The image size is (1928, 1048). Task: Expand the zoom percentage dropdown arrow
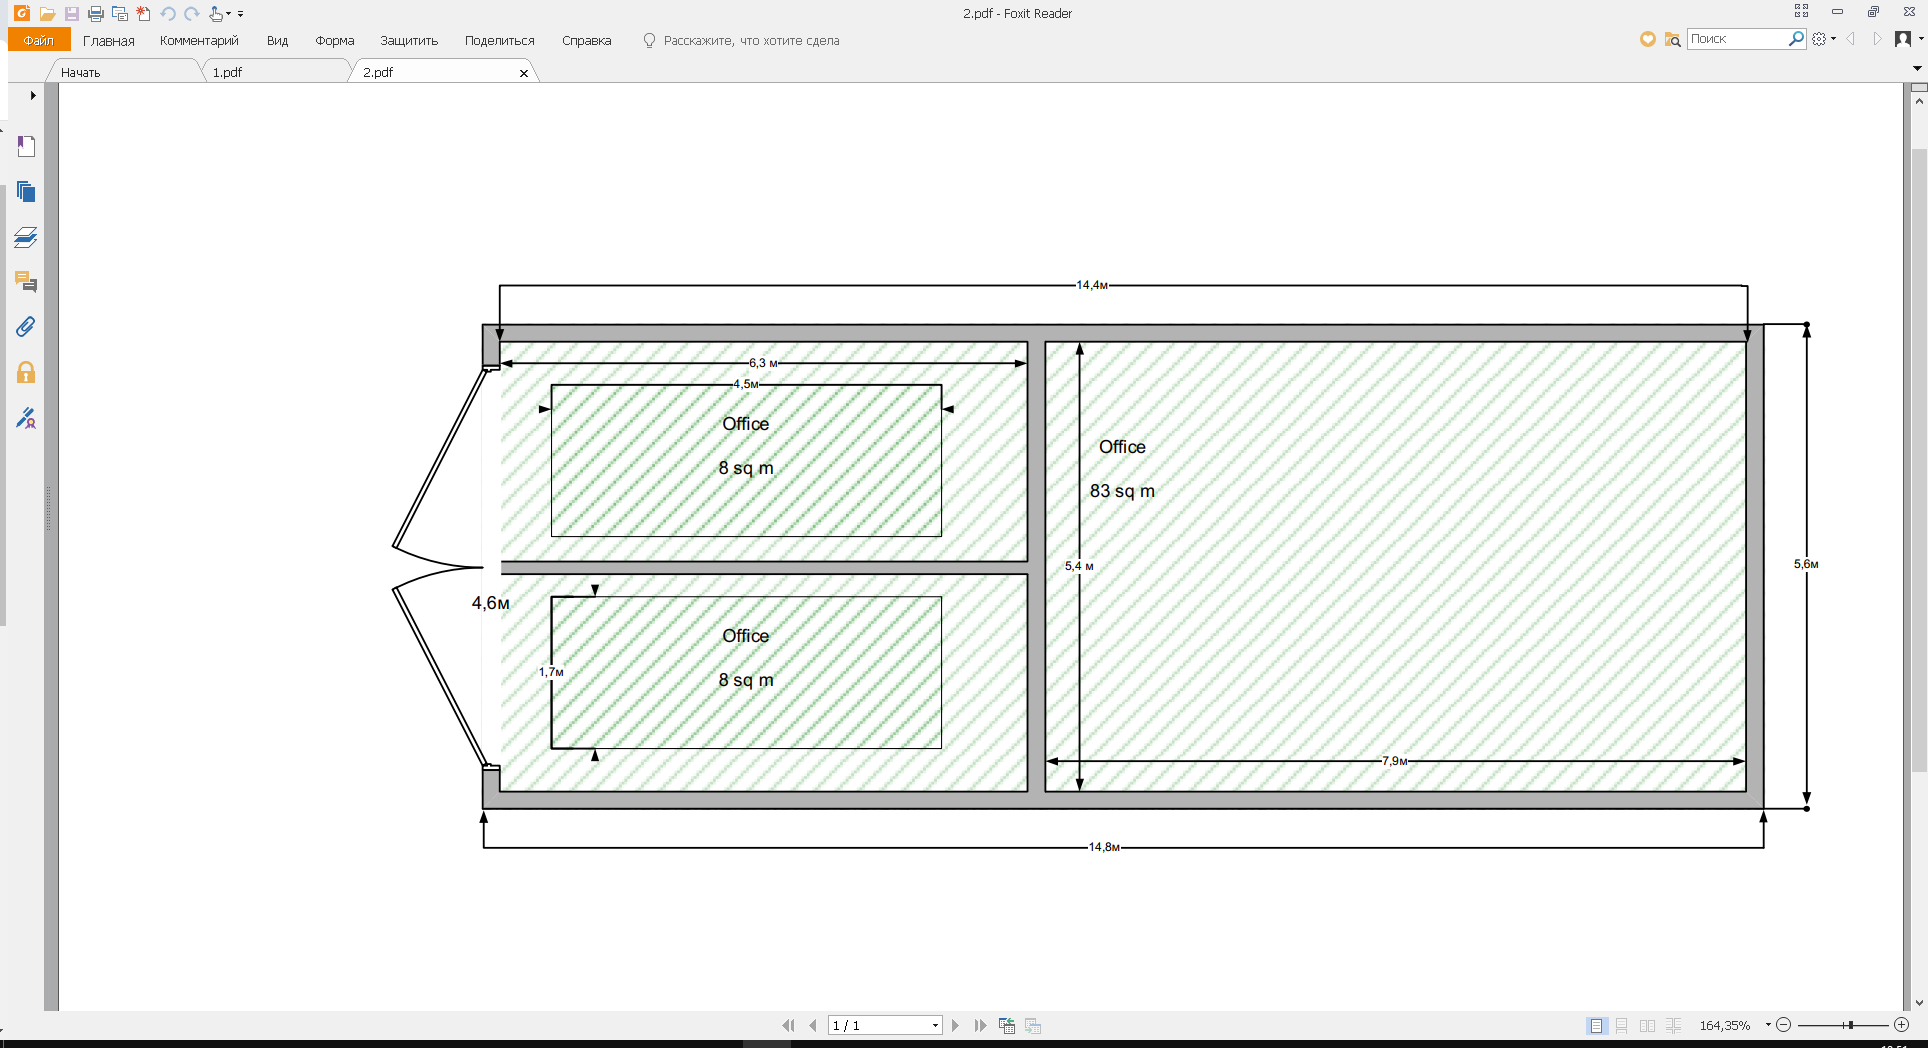click(1768, 1025)
